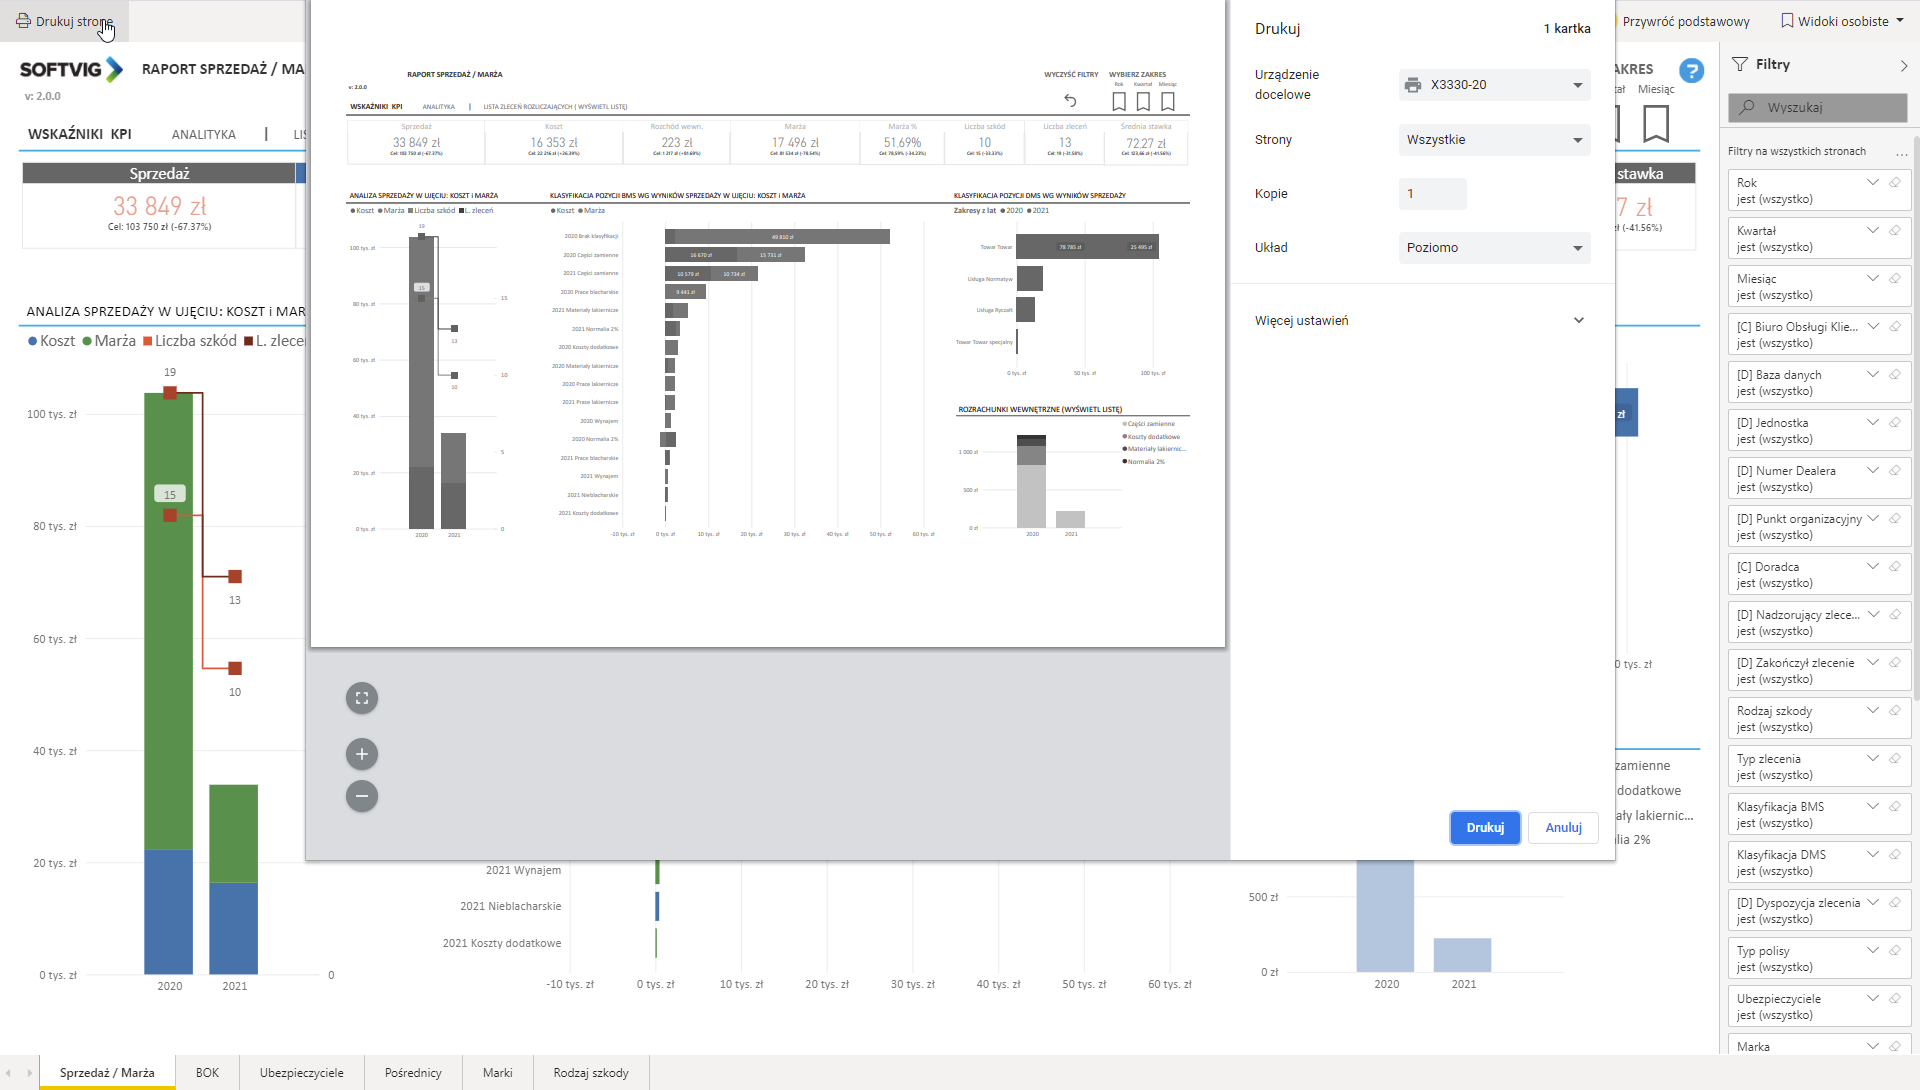1920x1090 pixels.
Task: Click the fit-to-page preview icon
Action: [x=362, y=698]
